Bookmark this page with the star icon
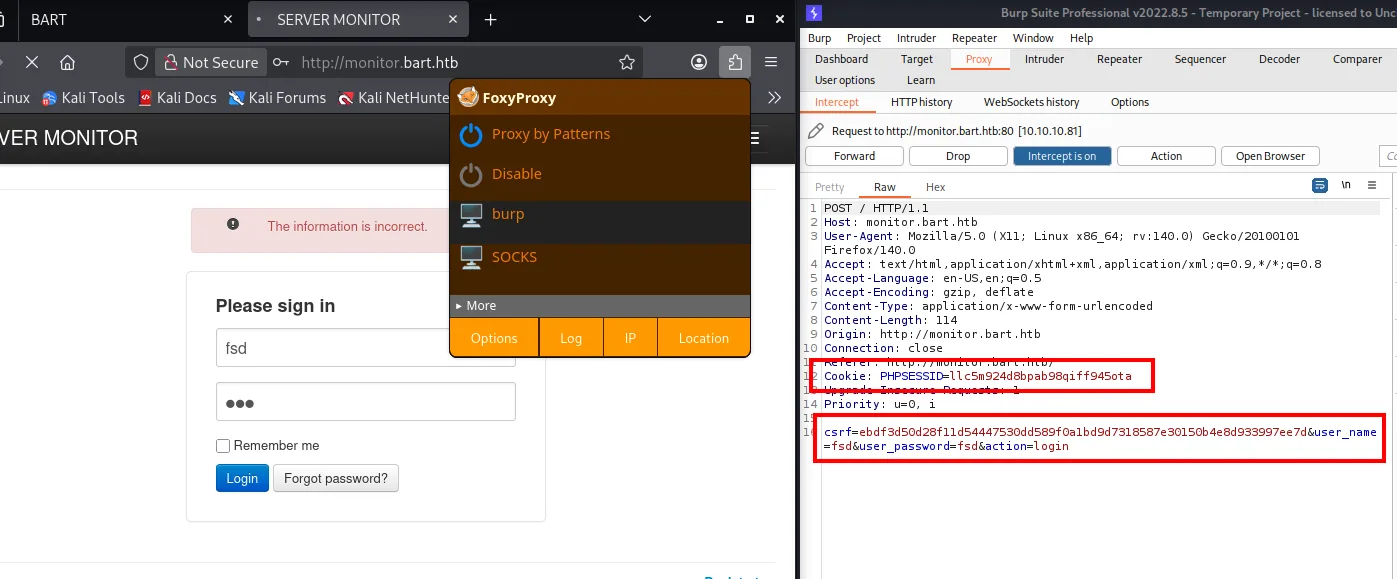Screen dimensions: 1397x579 tap(627, 62)
